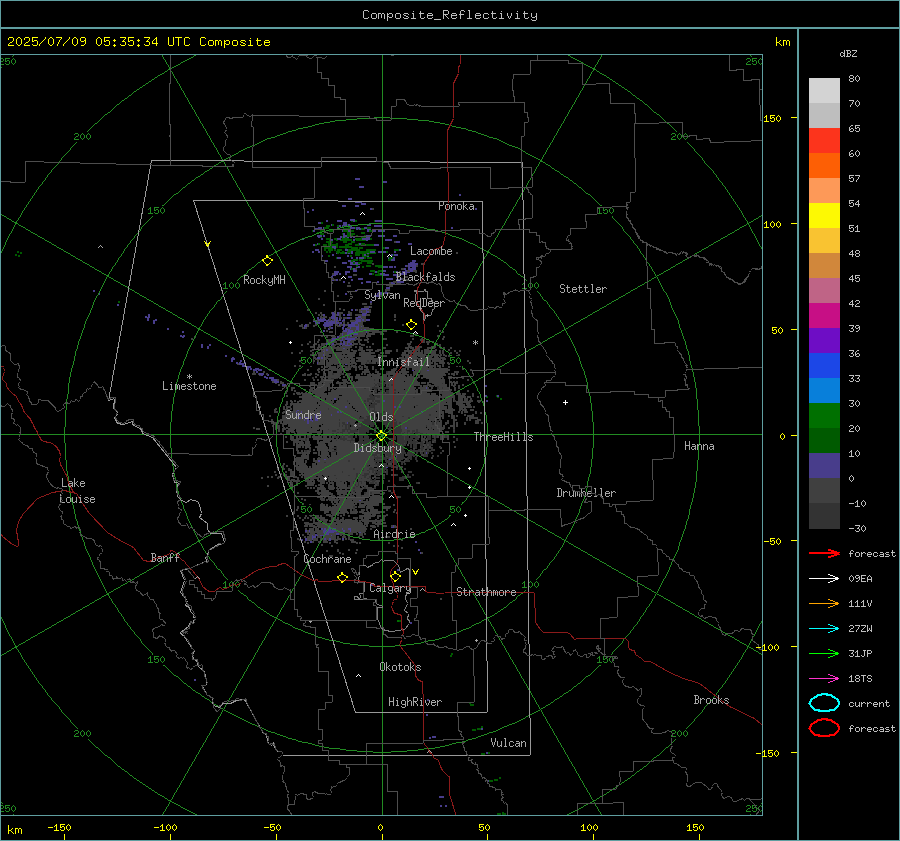Click the current legend label

click(x=869, y=704)
